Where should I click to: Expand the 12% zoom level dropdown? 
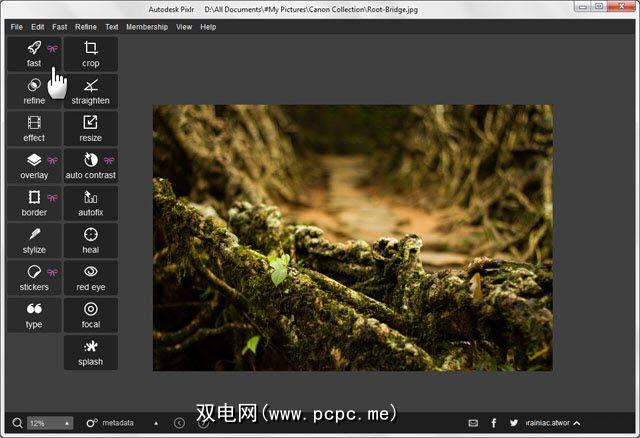pos(67,423)
